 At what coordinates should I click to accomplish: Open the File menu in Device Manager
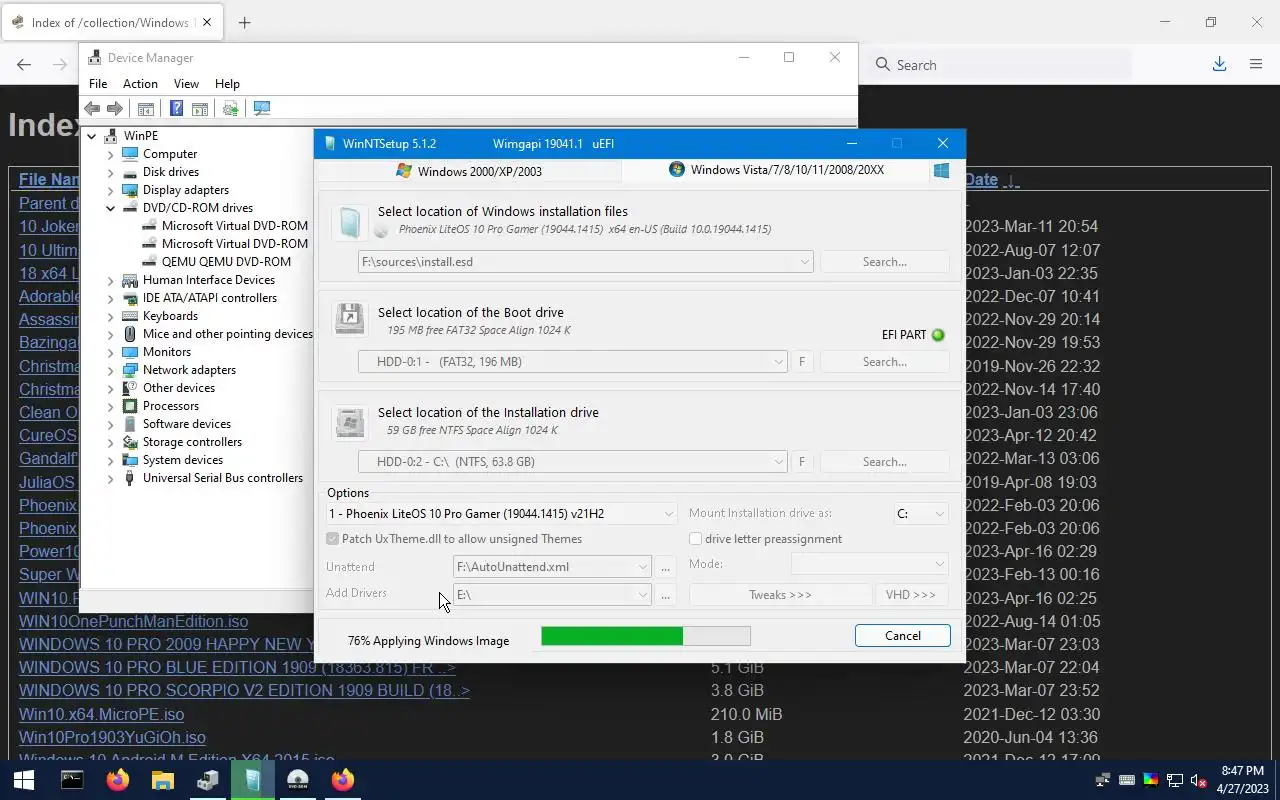click(98, 84)
